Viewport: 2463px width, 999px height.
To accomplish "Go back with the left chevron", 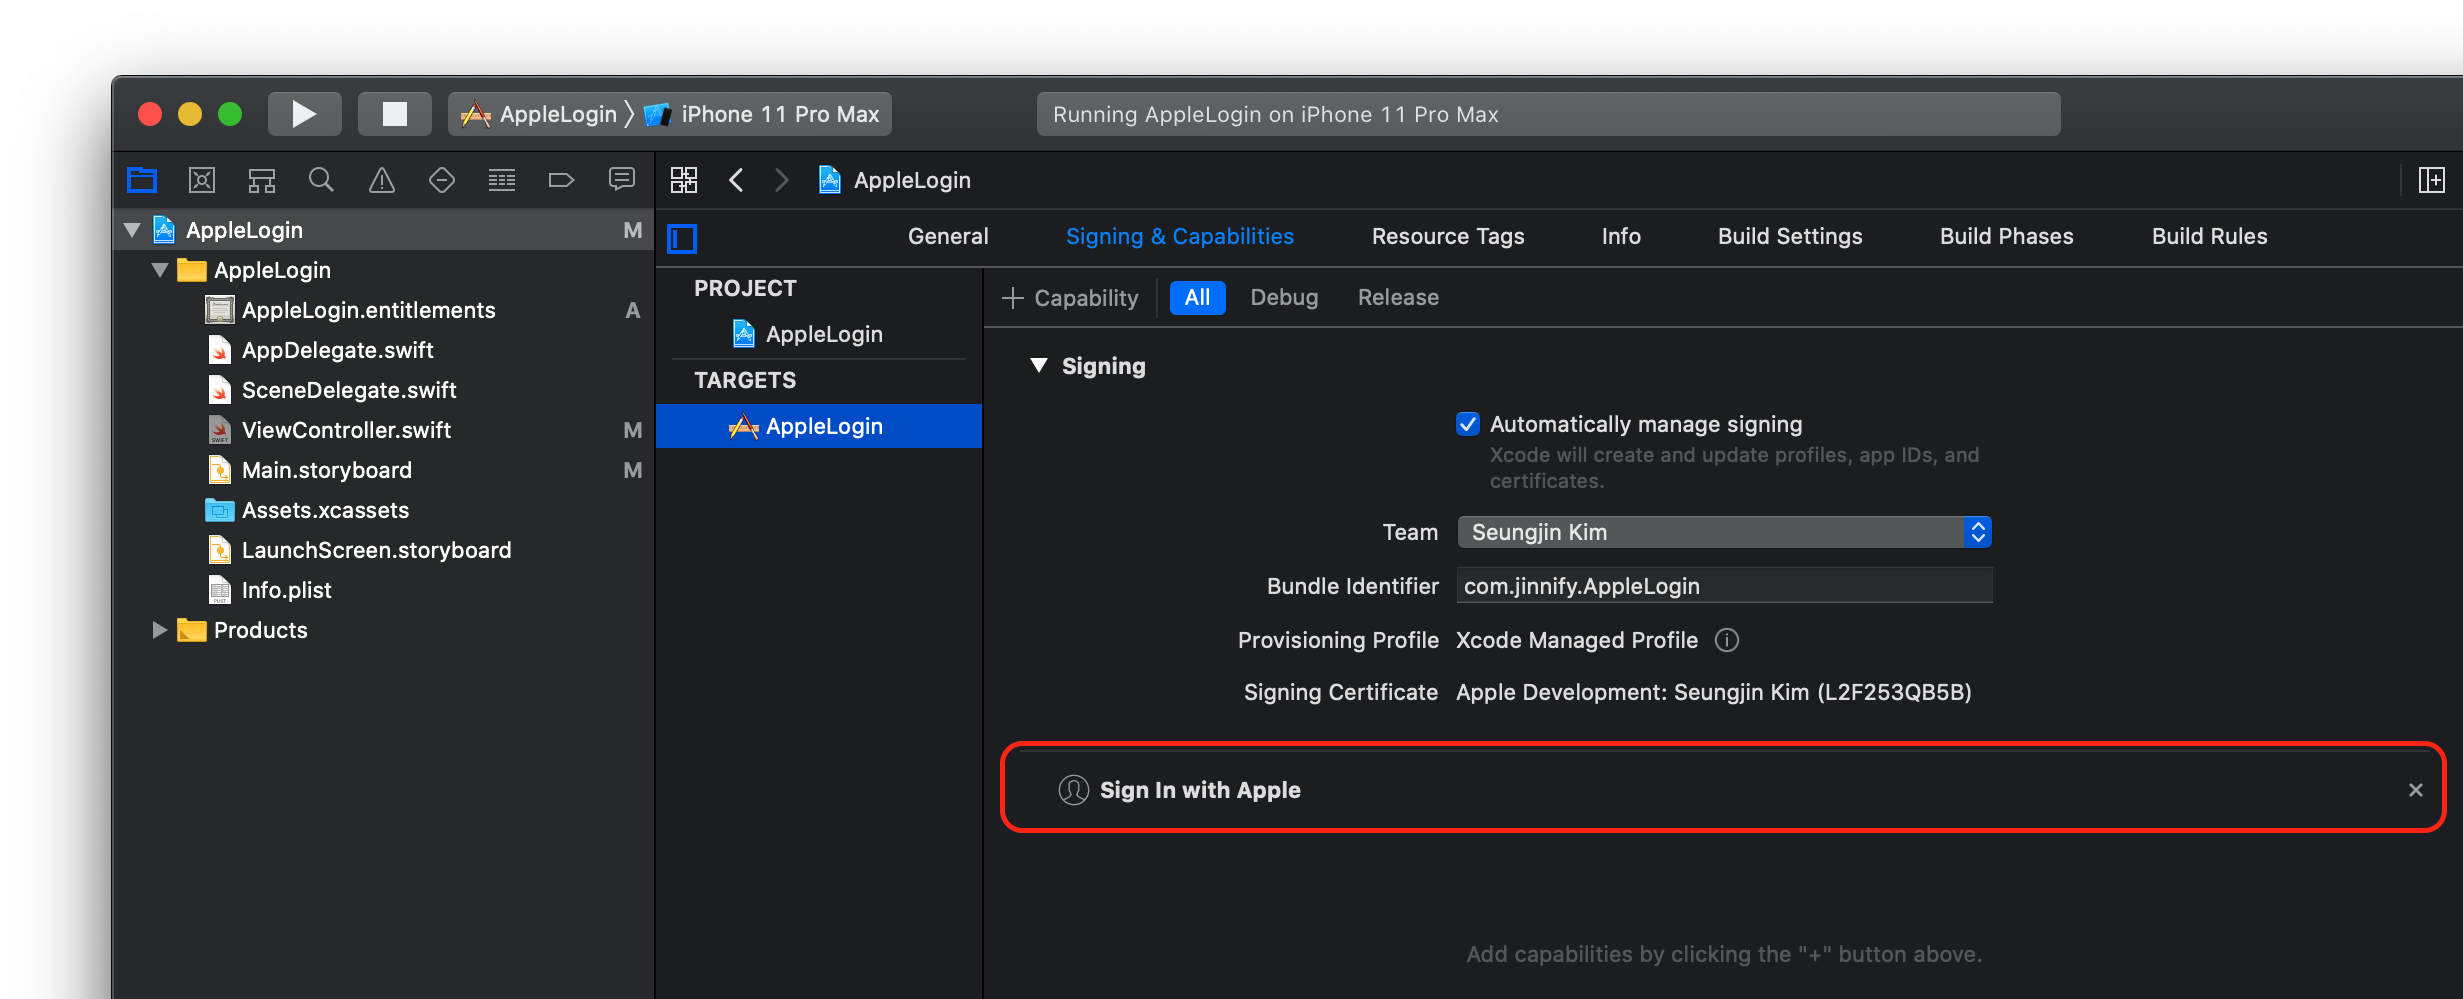I will pyautogui.click(x=736, y=180).
